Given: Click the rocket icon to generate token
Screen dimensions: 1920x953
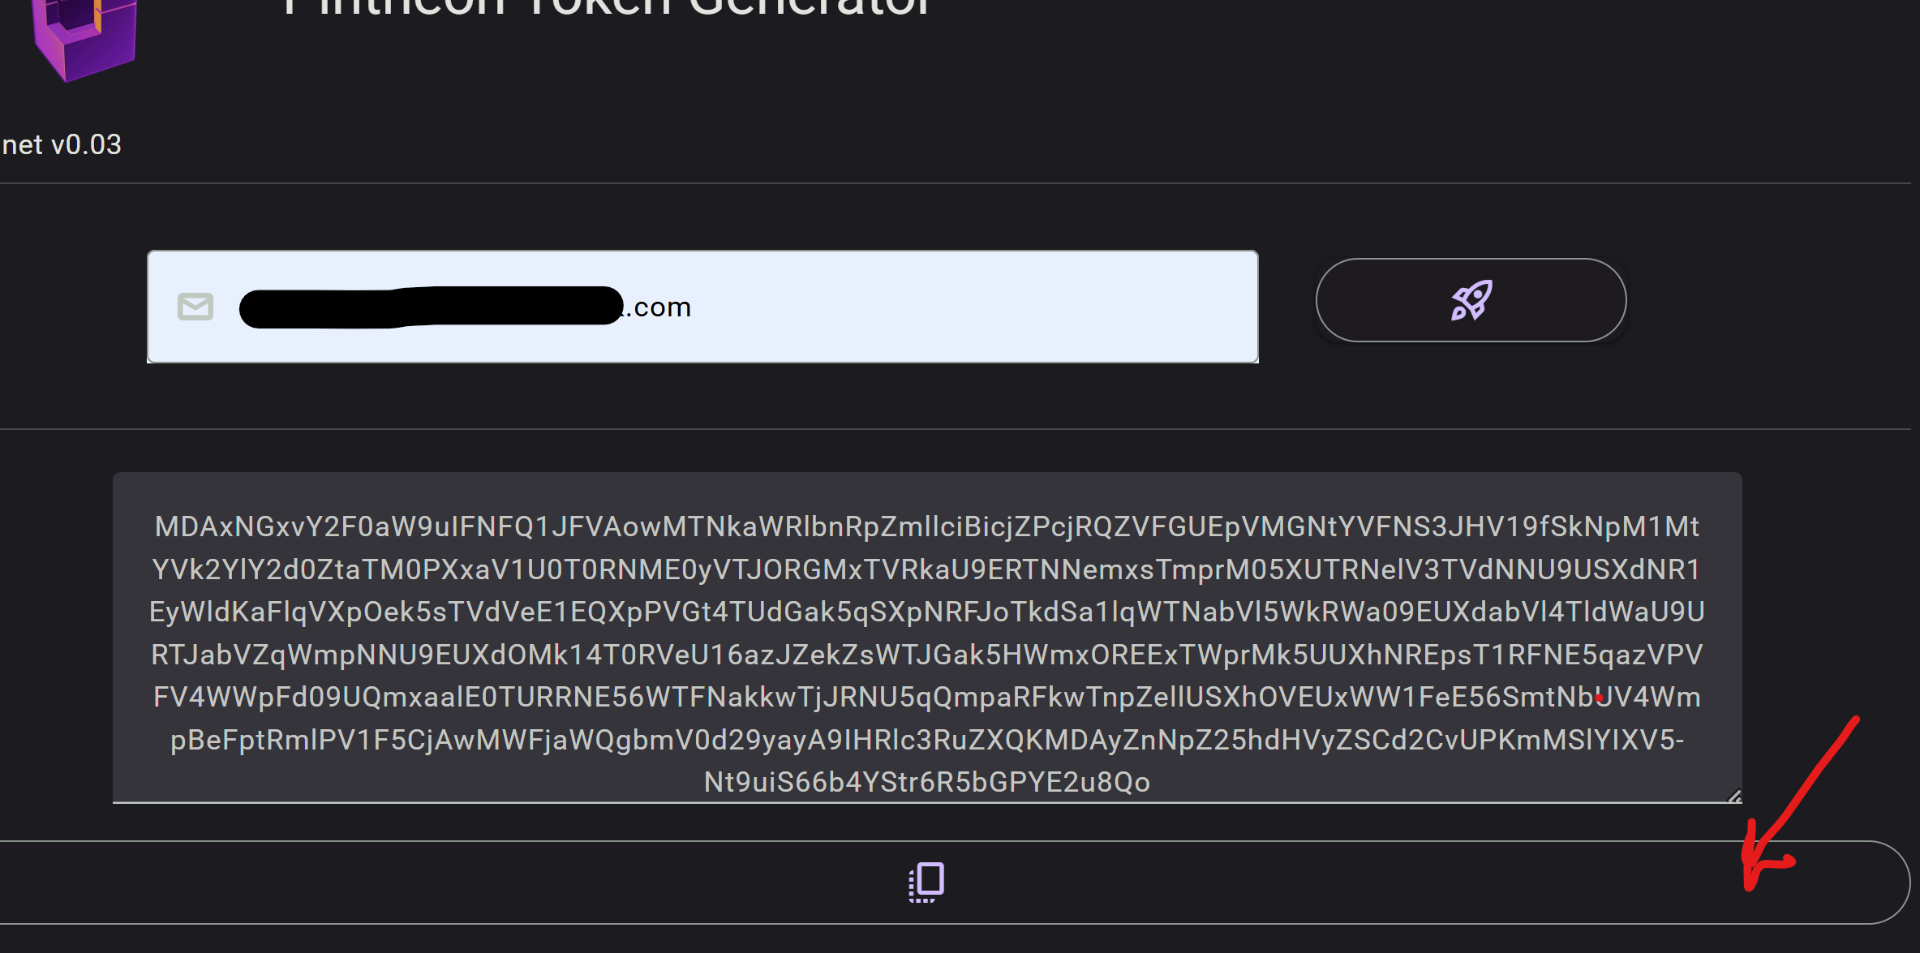Looking at the screenshot, I should click(1470, 300).
